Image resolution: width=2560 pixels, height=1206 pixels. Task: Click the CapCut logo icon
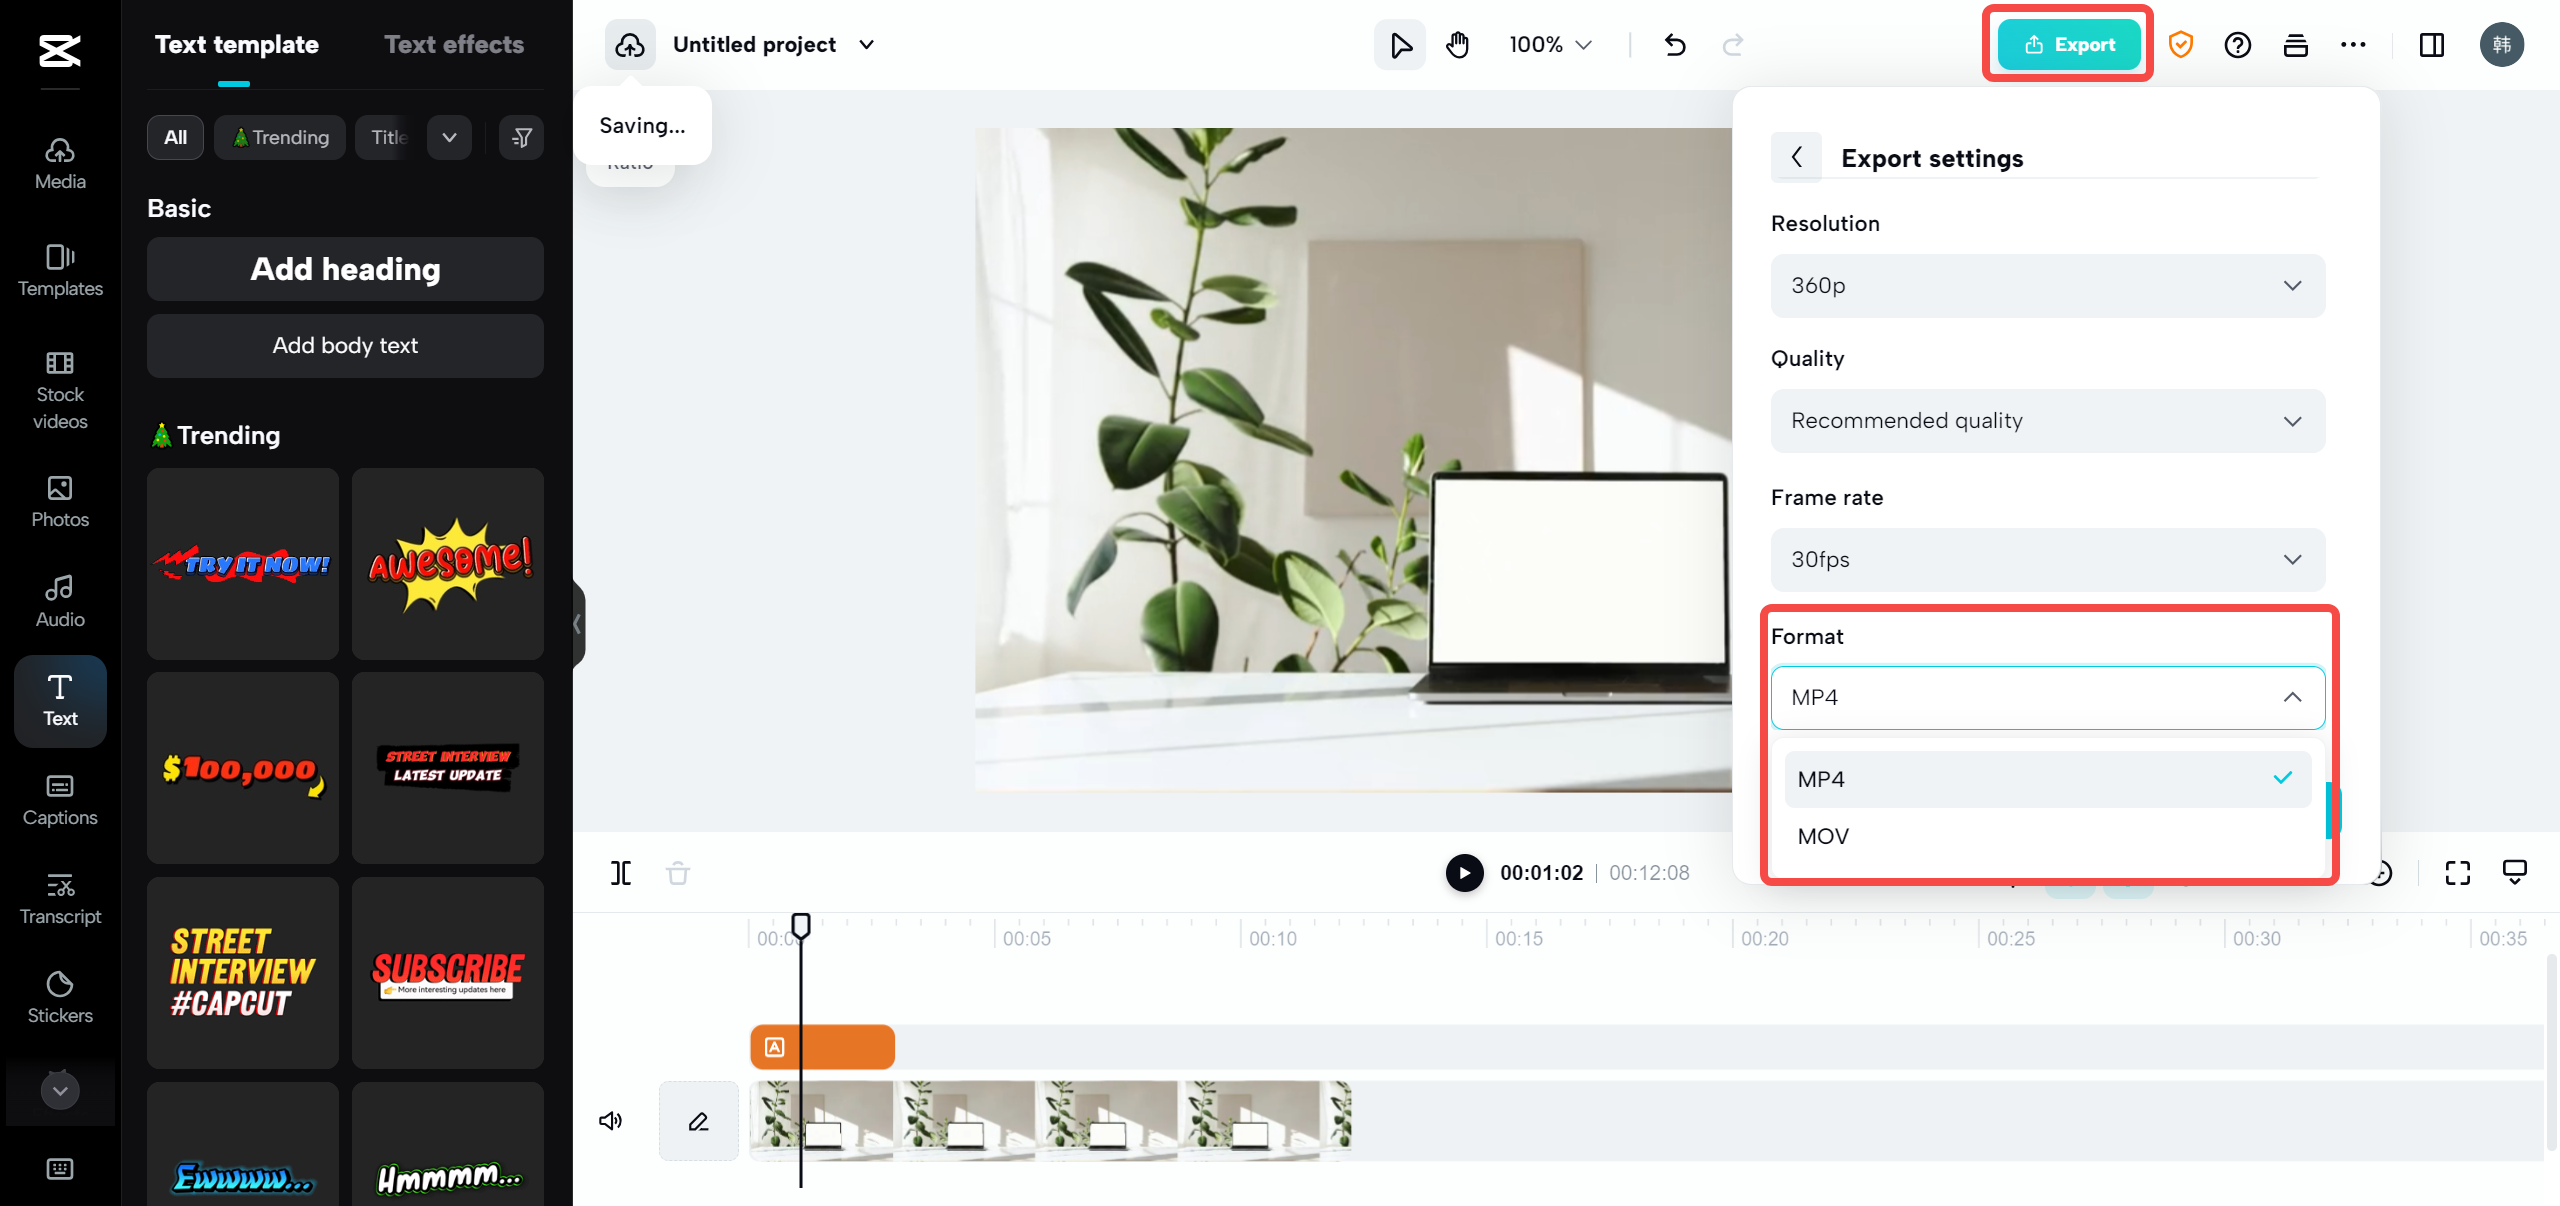point(60,50)
